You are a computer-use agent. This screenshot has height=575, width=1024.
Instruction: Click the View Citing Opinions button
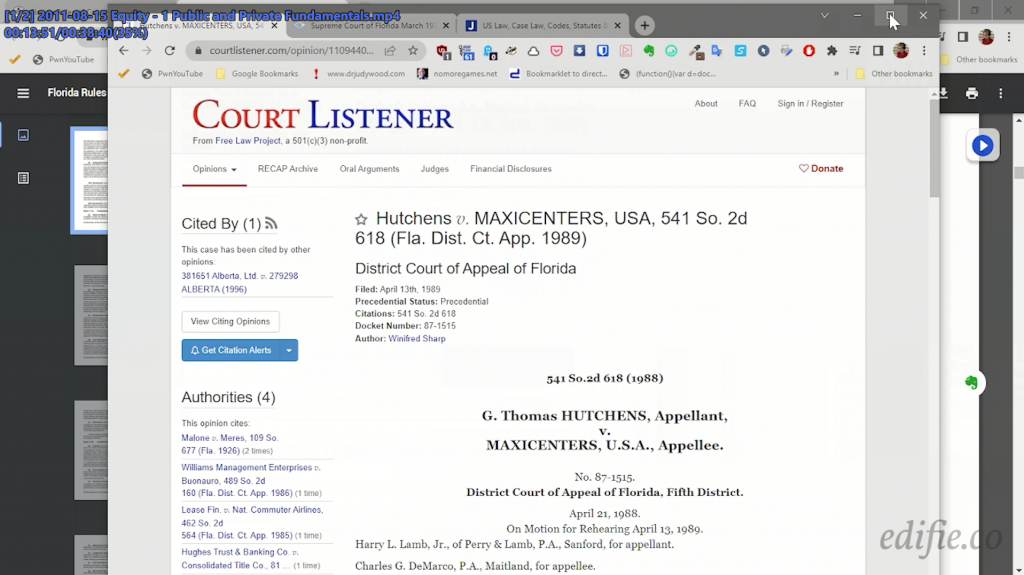point(230,321)
